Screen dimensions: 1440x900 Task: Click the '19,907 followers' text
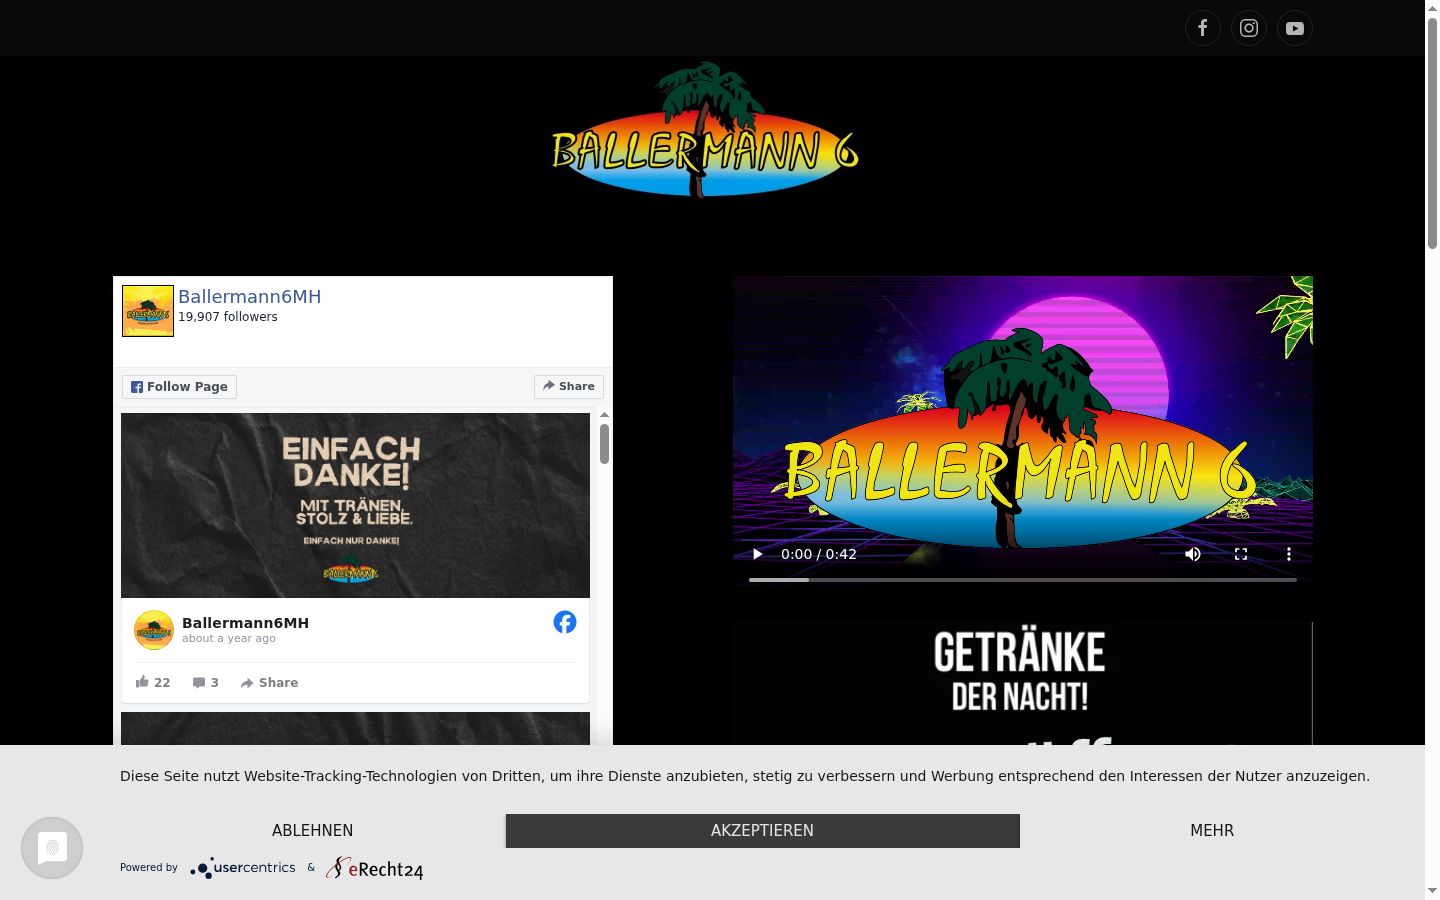click(228, 317)
